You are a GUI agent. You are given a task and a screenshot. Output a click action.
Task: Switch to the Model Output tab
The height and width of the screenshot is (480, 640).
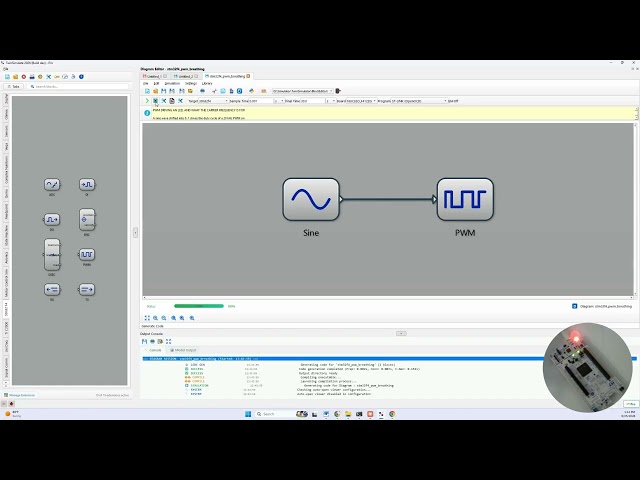coord(183,350)
